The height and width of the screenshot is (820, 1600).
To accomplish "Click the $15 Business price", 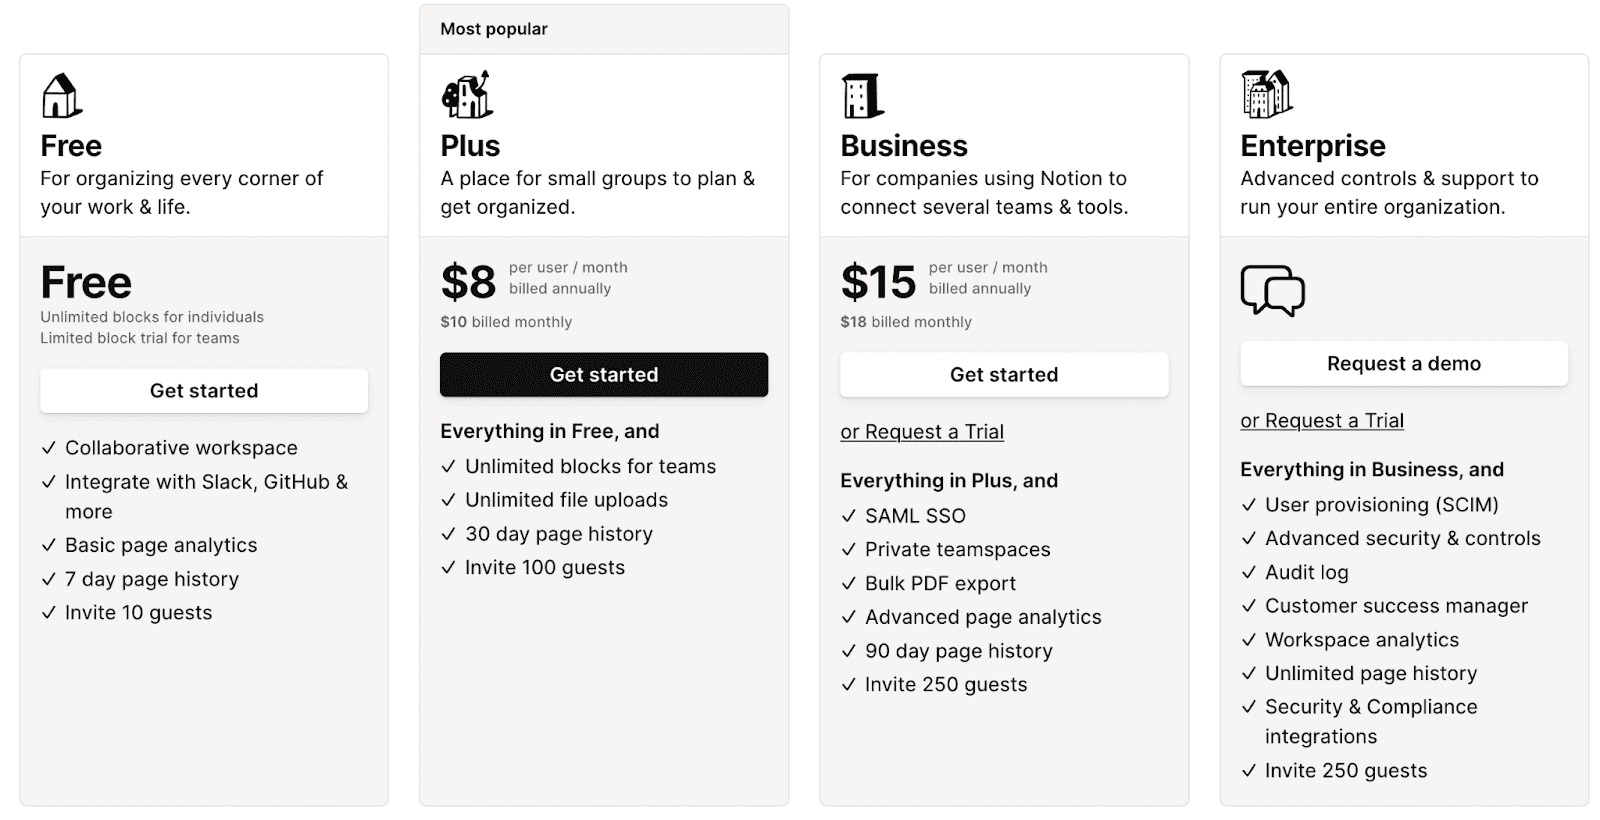I will [878, 282].
